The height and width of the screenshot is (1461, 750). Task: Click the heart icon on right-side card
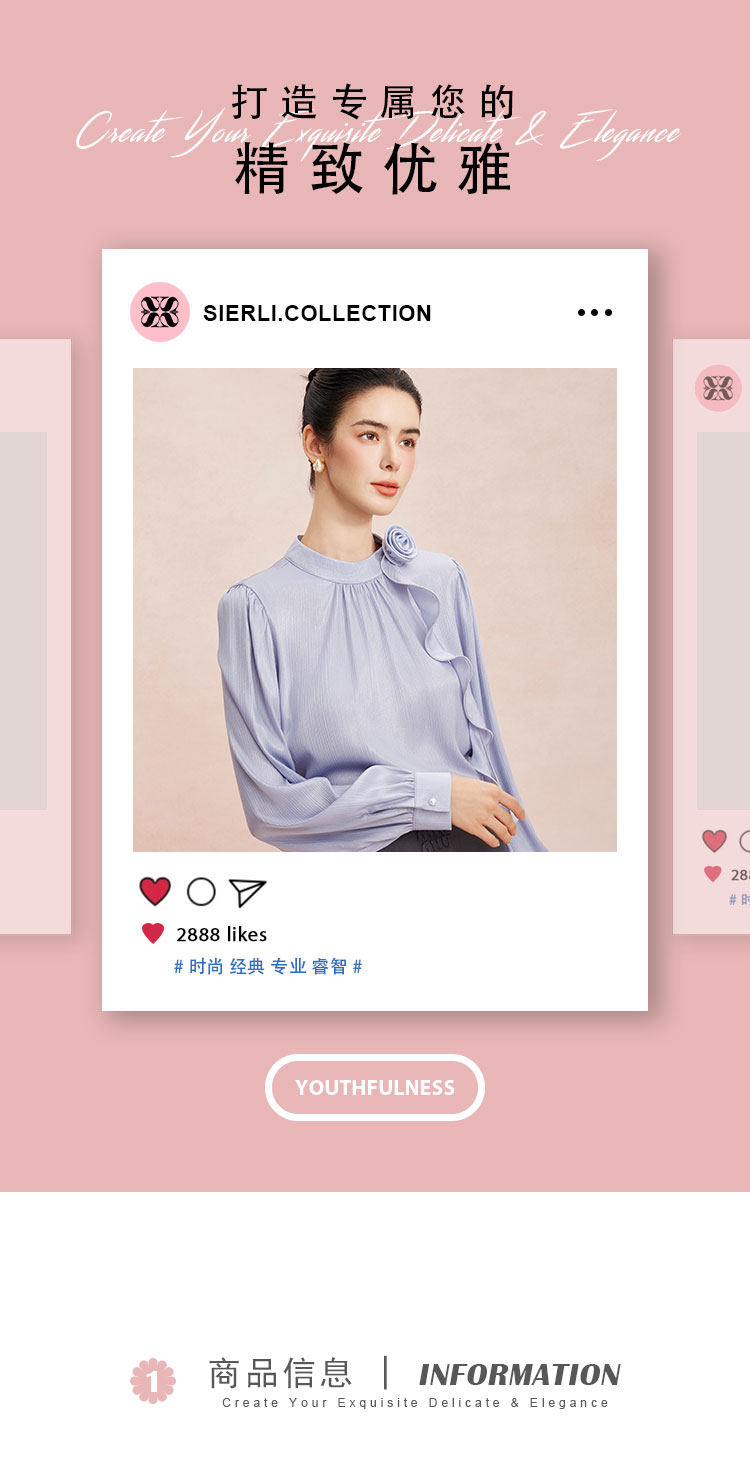click(714, 841)
